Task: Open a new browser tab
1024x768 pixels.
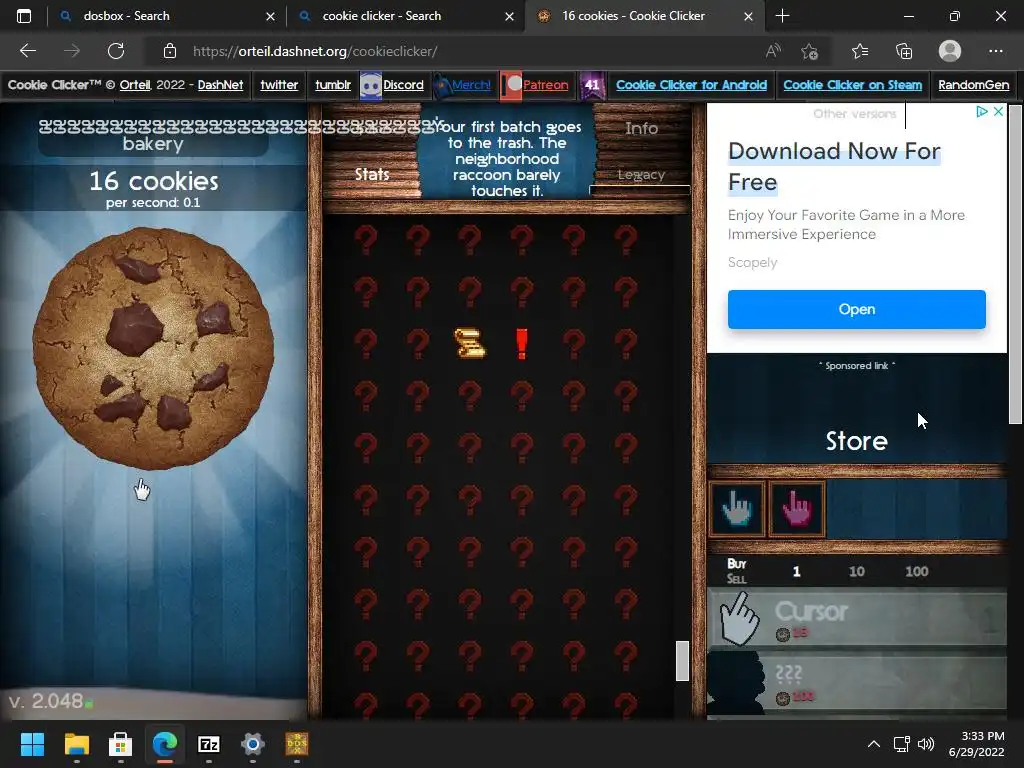Action: (782, 16)
